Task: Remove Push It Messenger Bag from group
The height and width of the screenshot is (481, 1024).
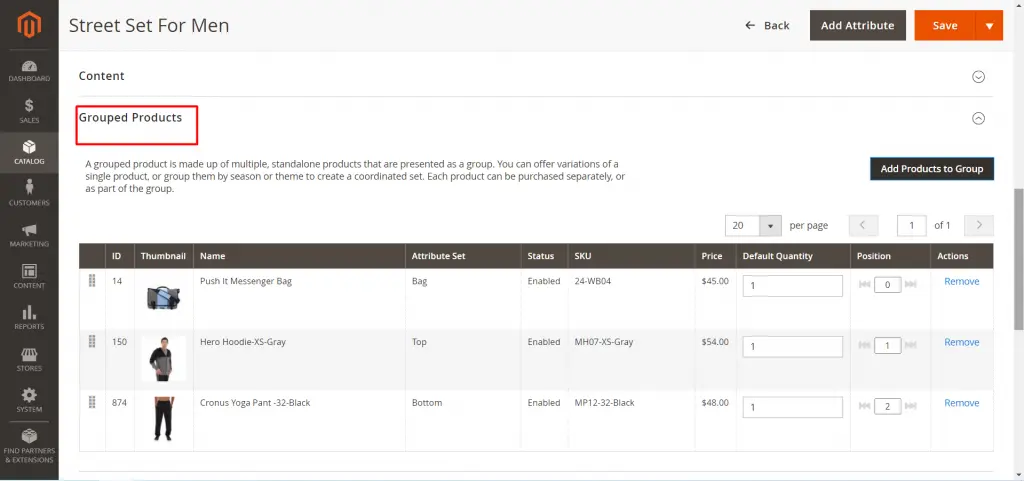Action: (961, 281)
